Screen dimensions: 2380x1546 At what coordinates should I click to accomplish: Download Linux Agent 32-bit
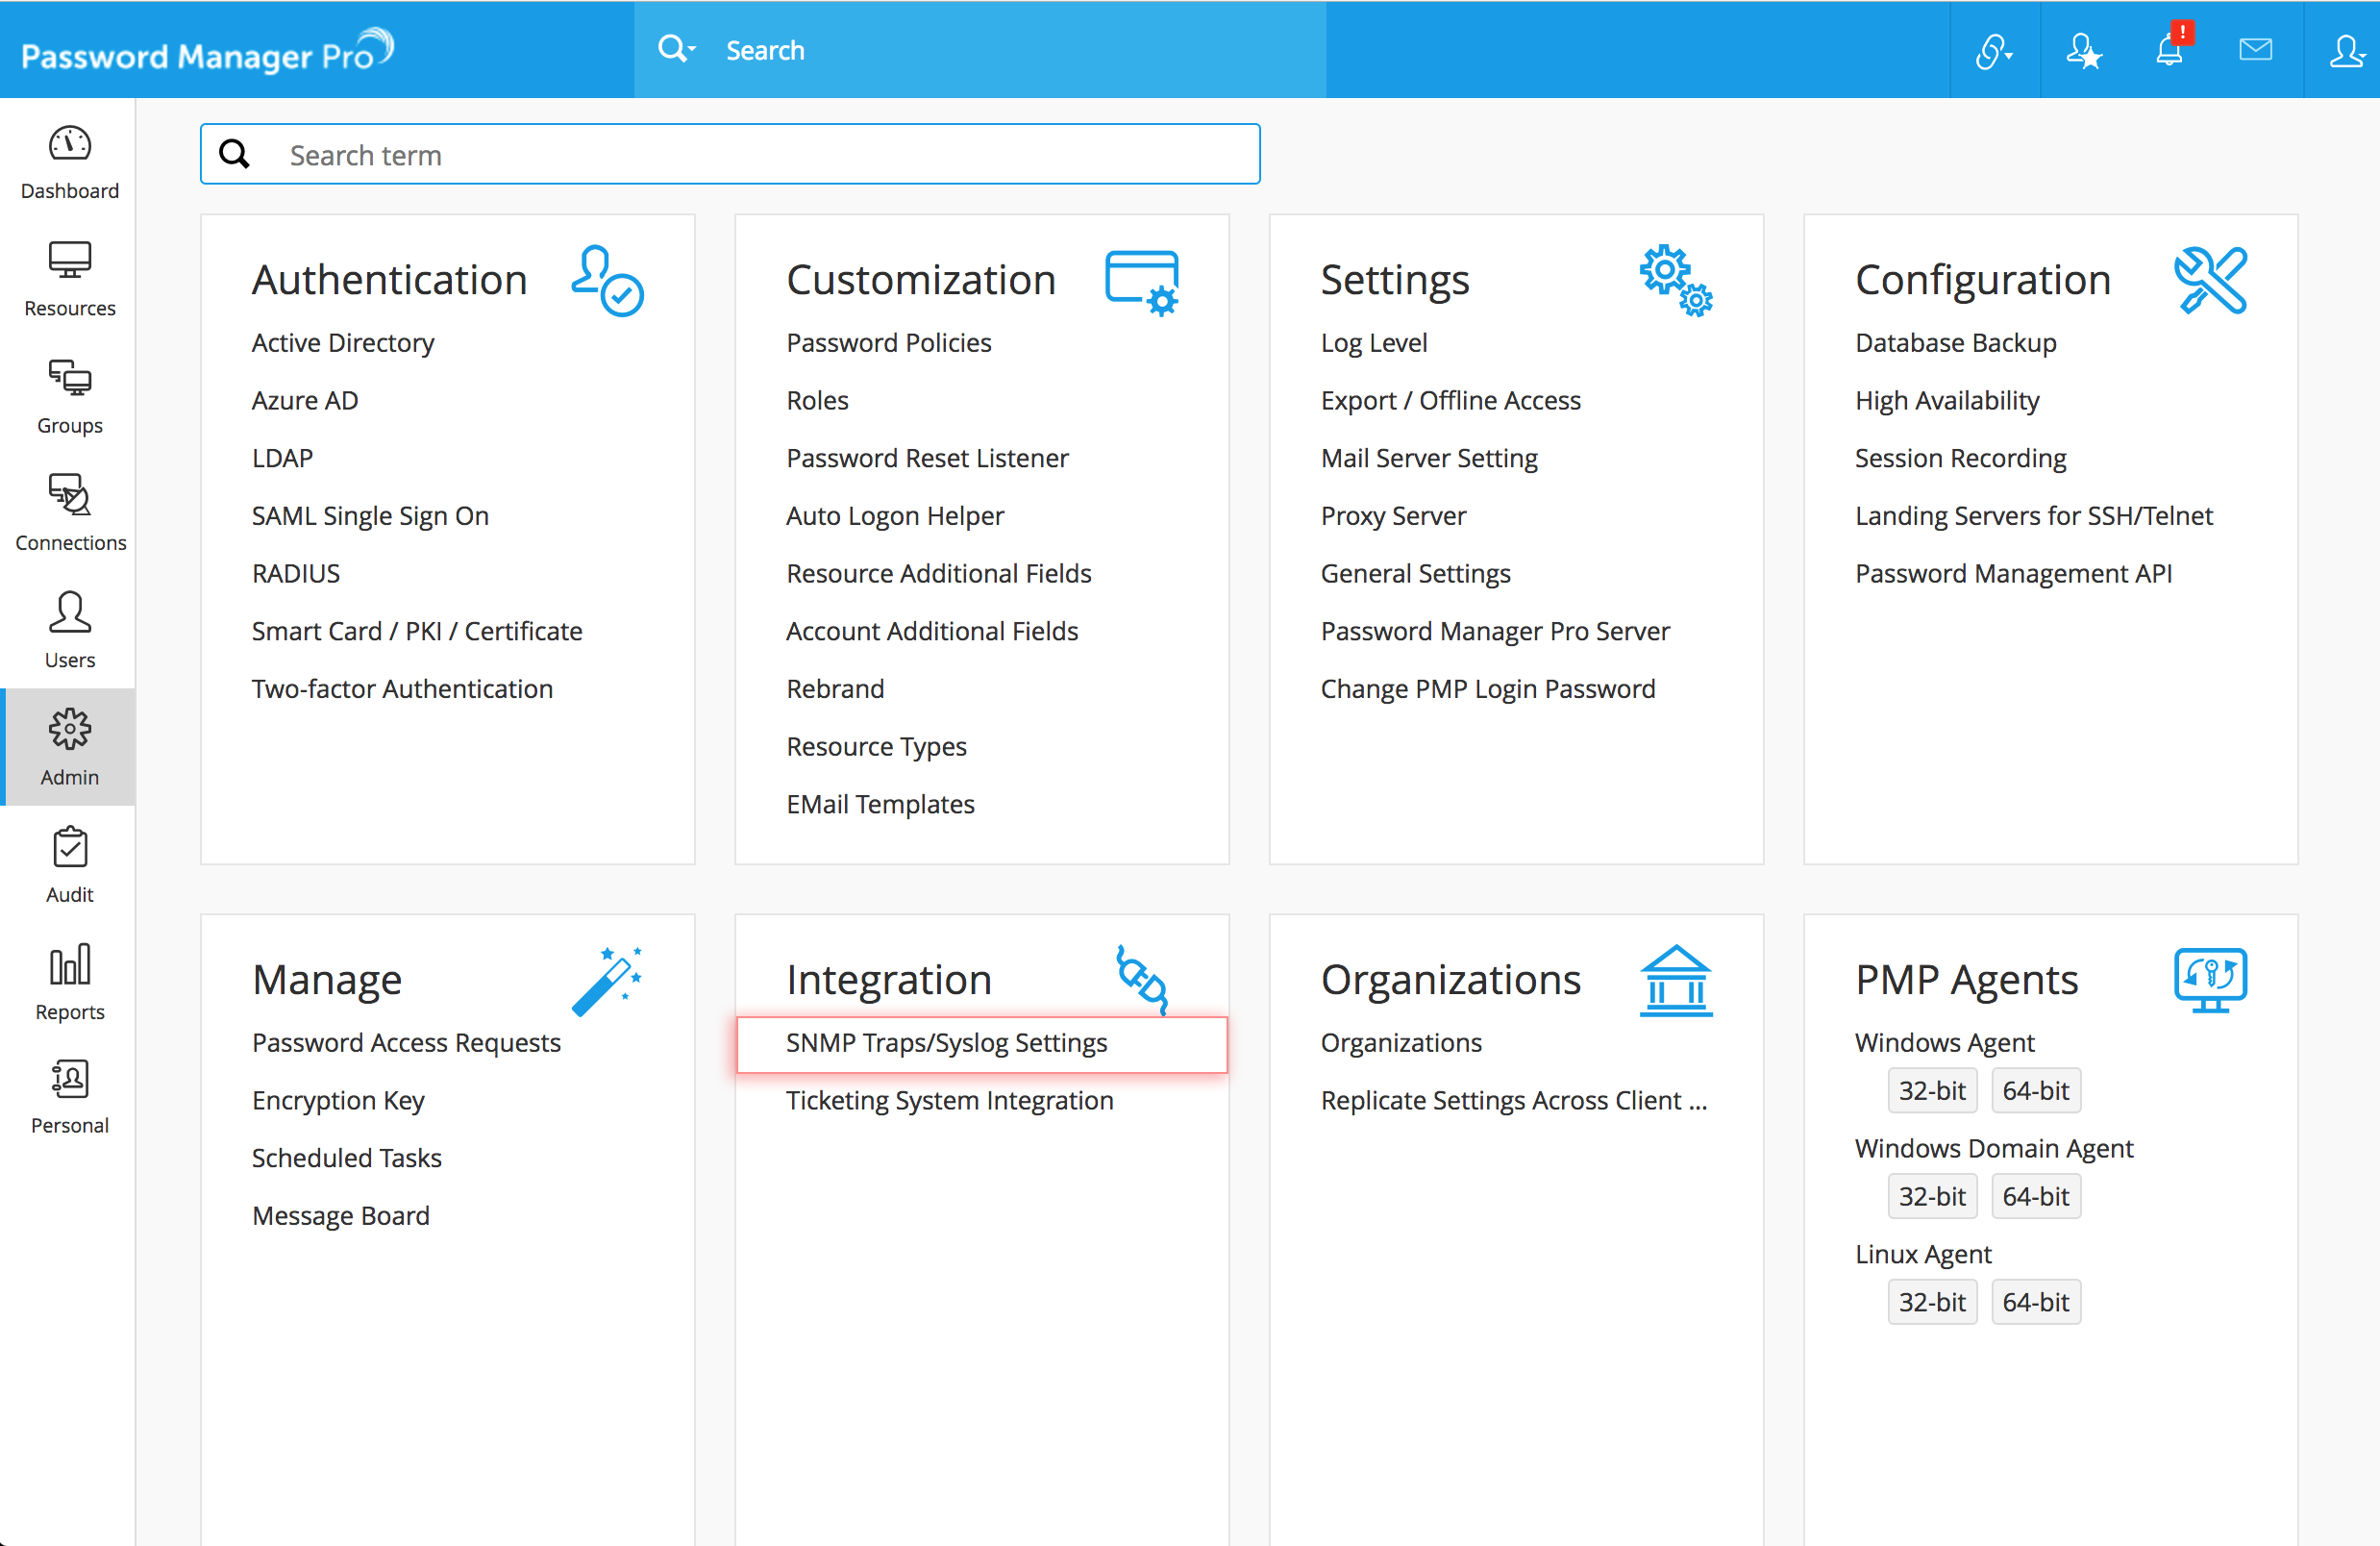pos(1931,1302)
